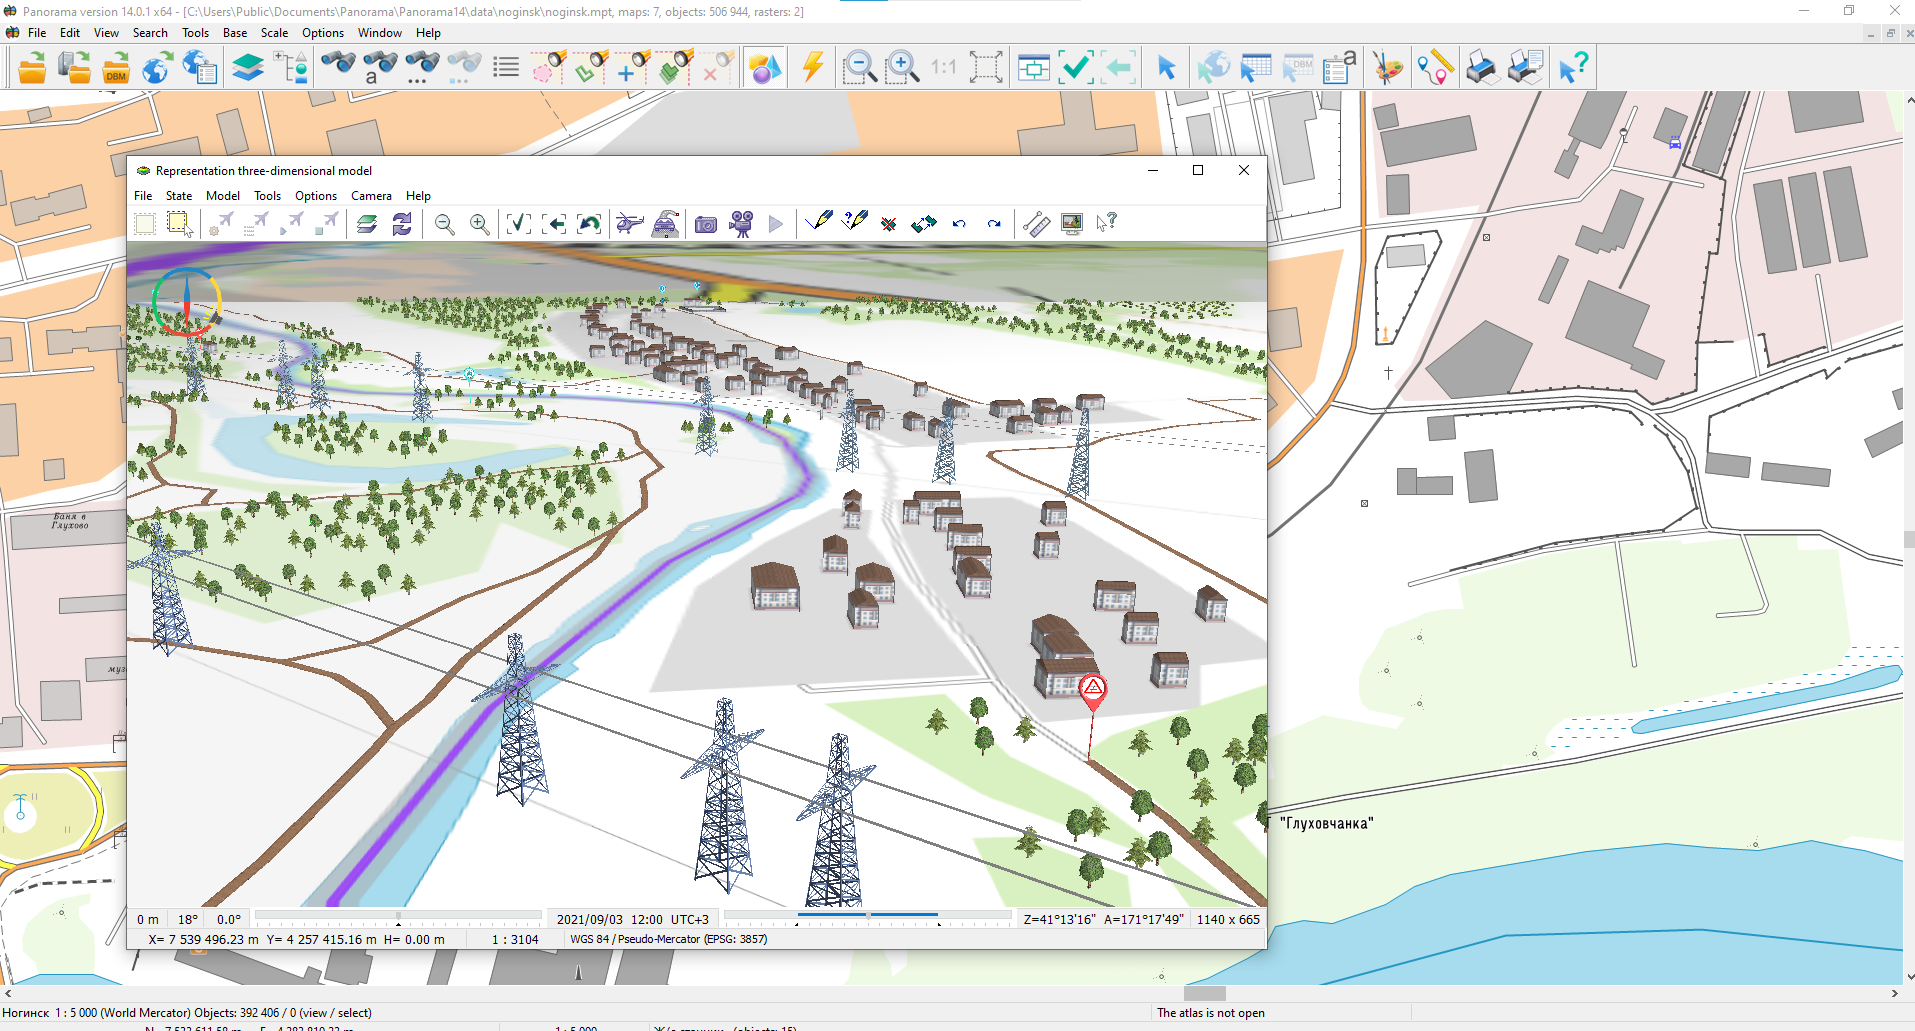Select the ruler measurement tool in 3D window
This screenshot has width=1915, height=1031.
pyautogui.click(x=1037, y=223)
